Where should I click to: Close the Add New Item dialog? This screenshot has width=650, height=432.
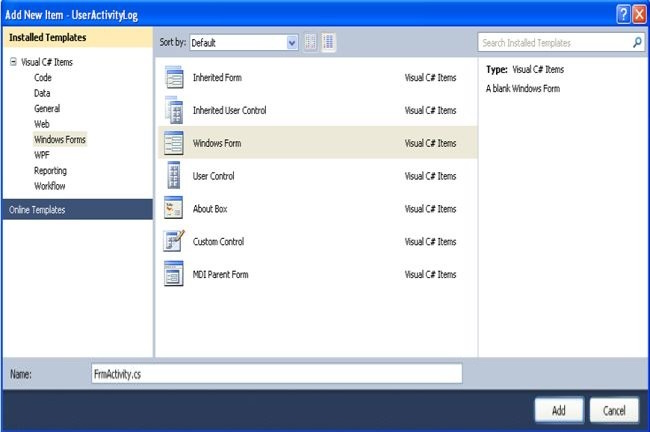(x=640, y=15)
